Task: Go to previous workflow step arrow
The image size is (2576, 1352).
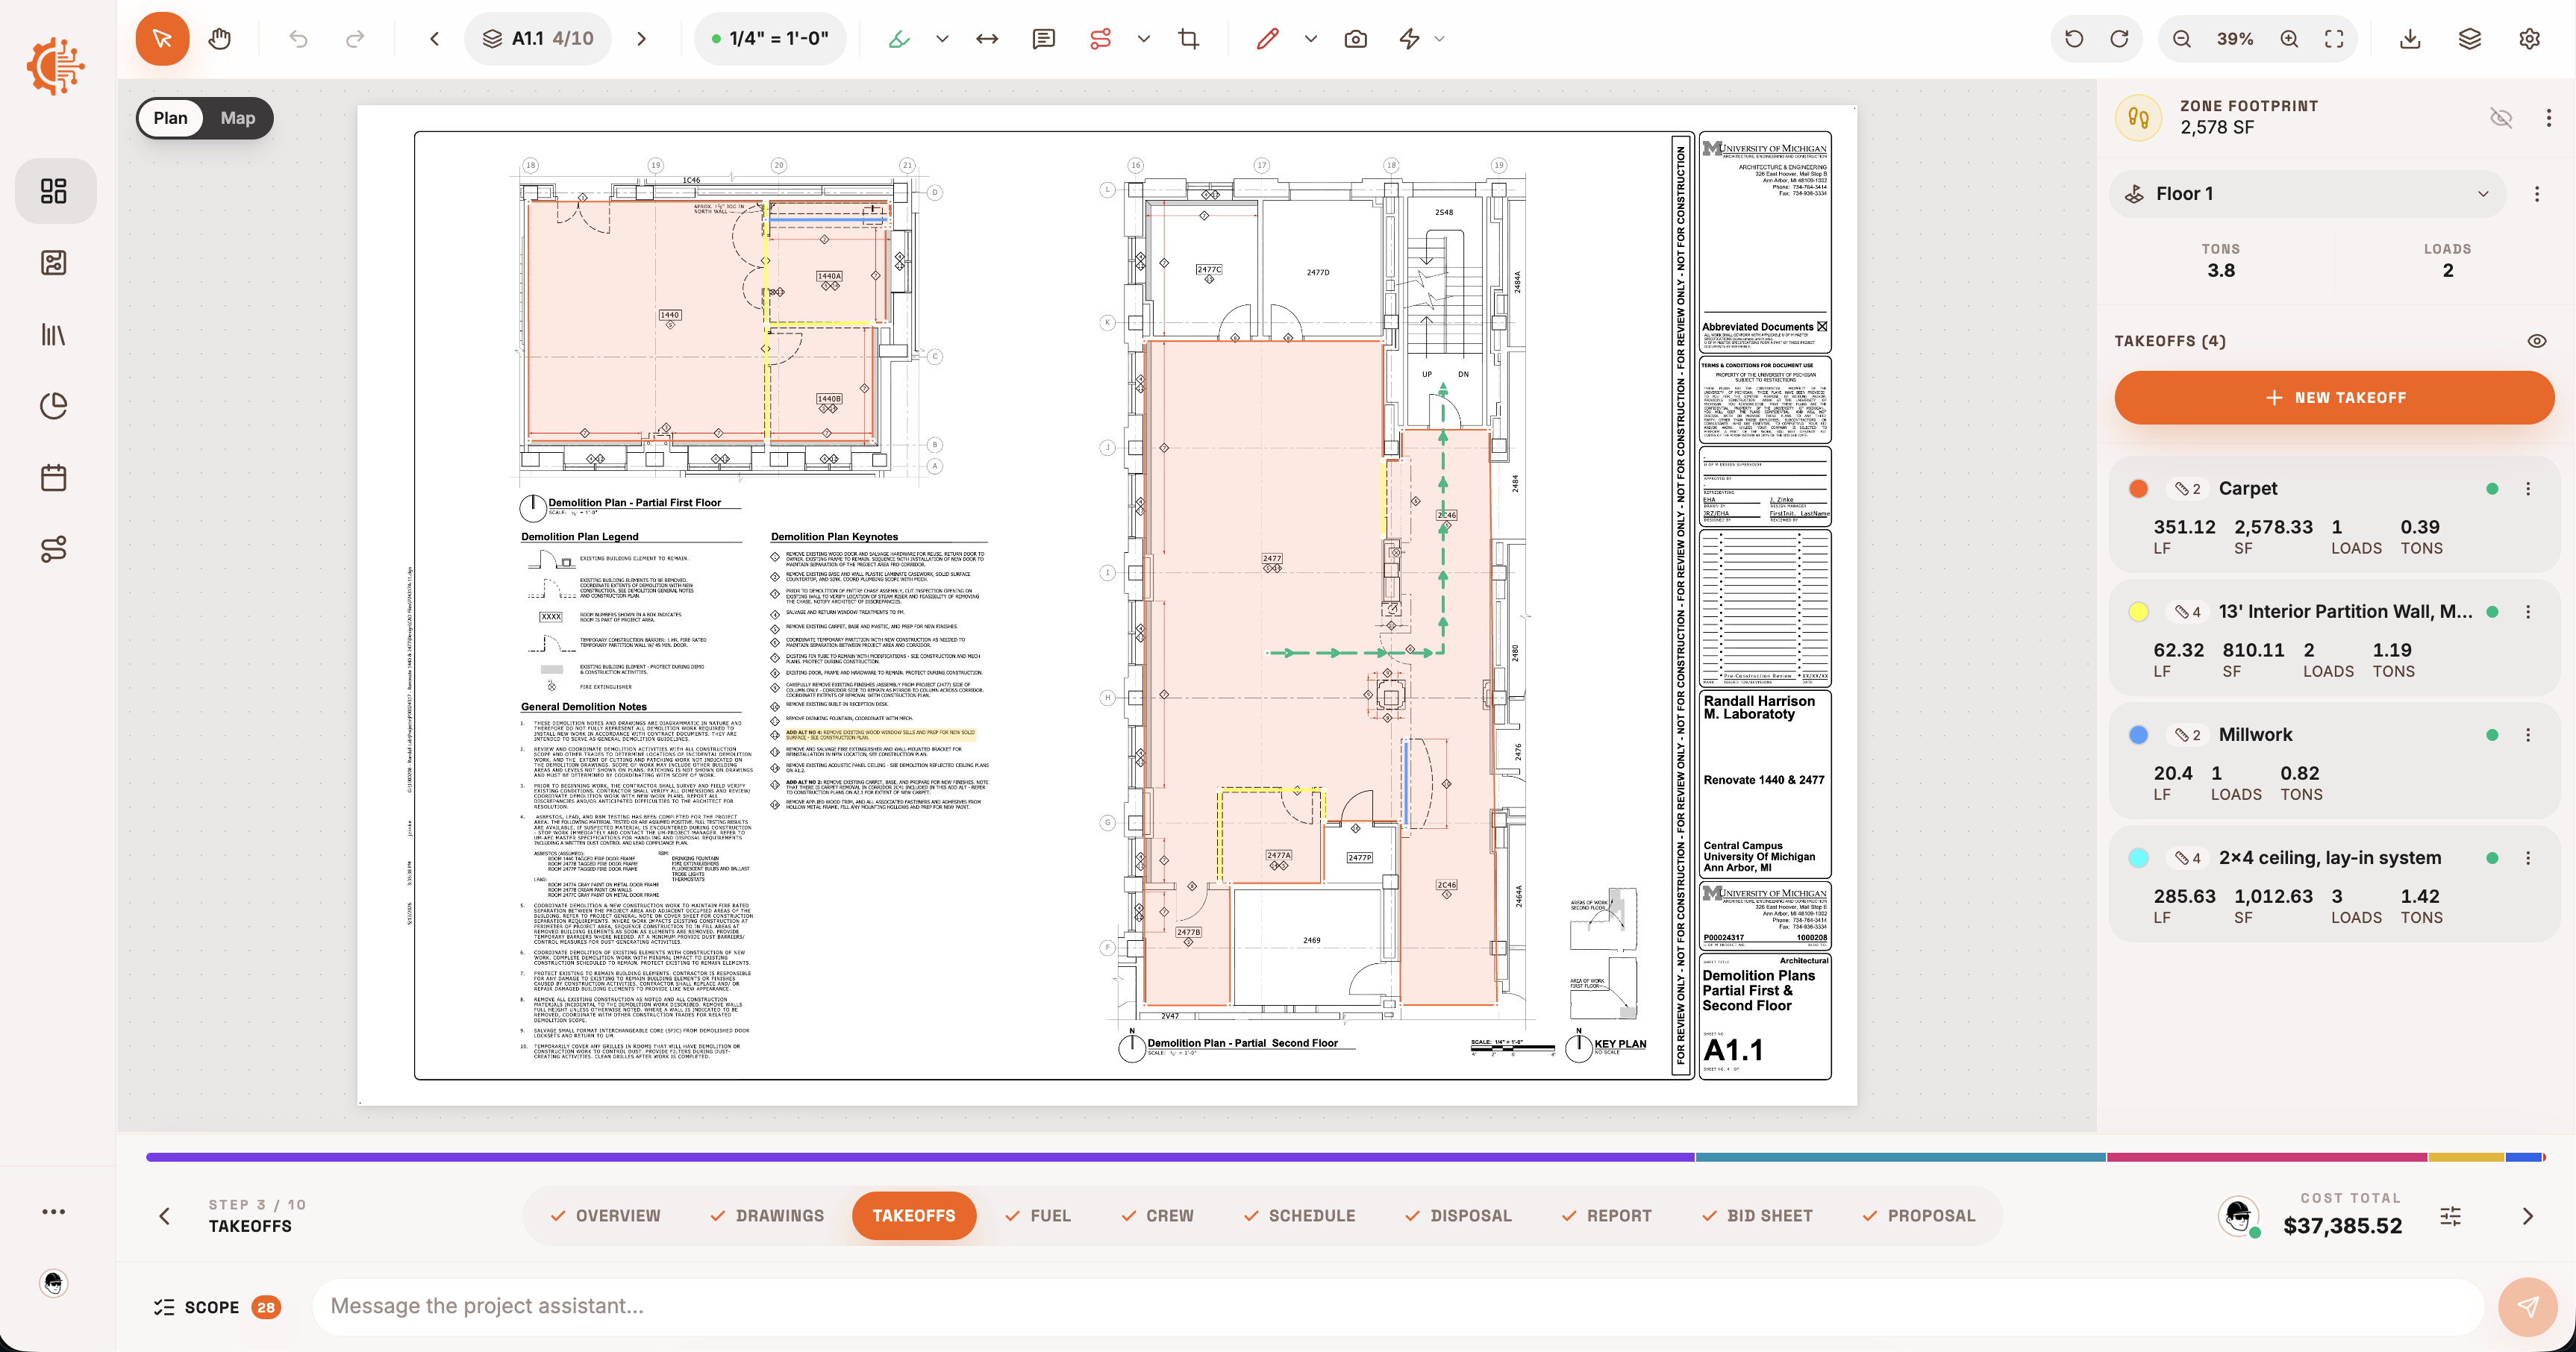Action: [165, 1216]
